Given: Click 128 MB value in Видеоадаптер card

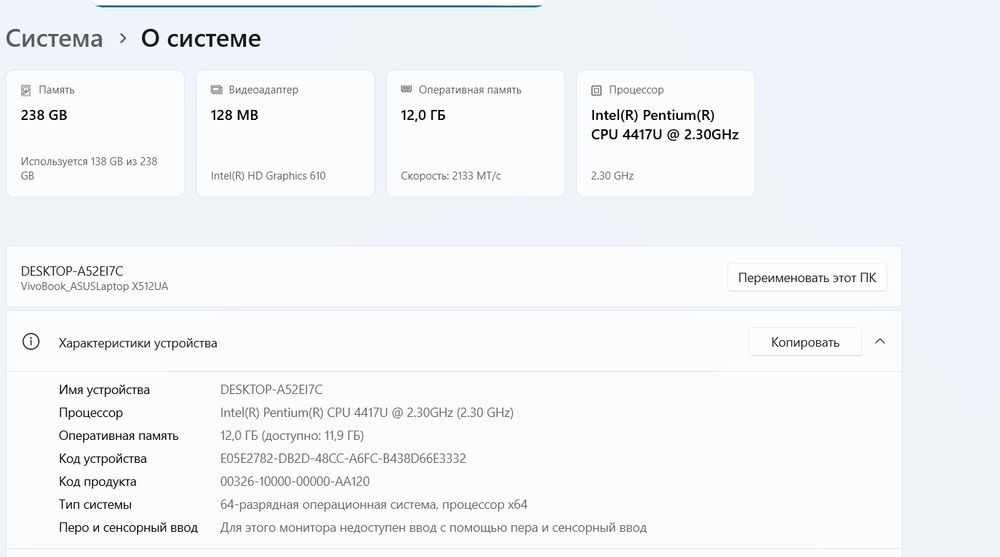Looking at the screenshot, I should [x=235, y=115].
